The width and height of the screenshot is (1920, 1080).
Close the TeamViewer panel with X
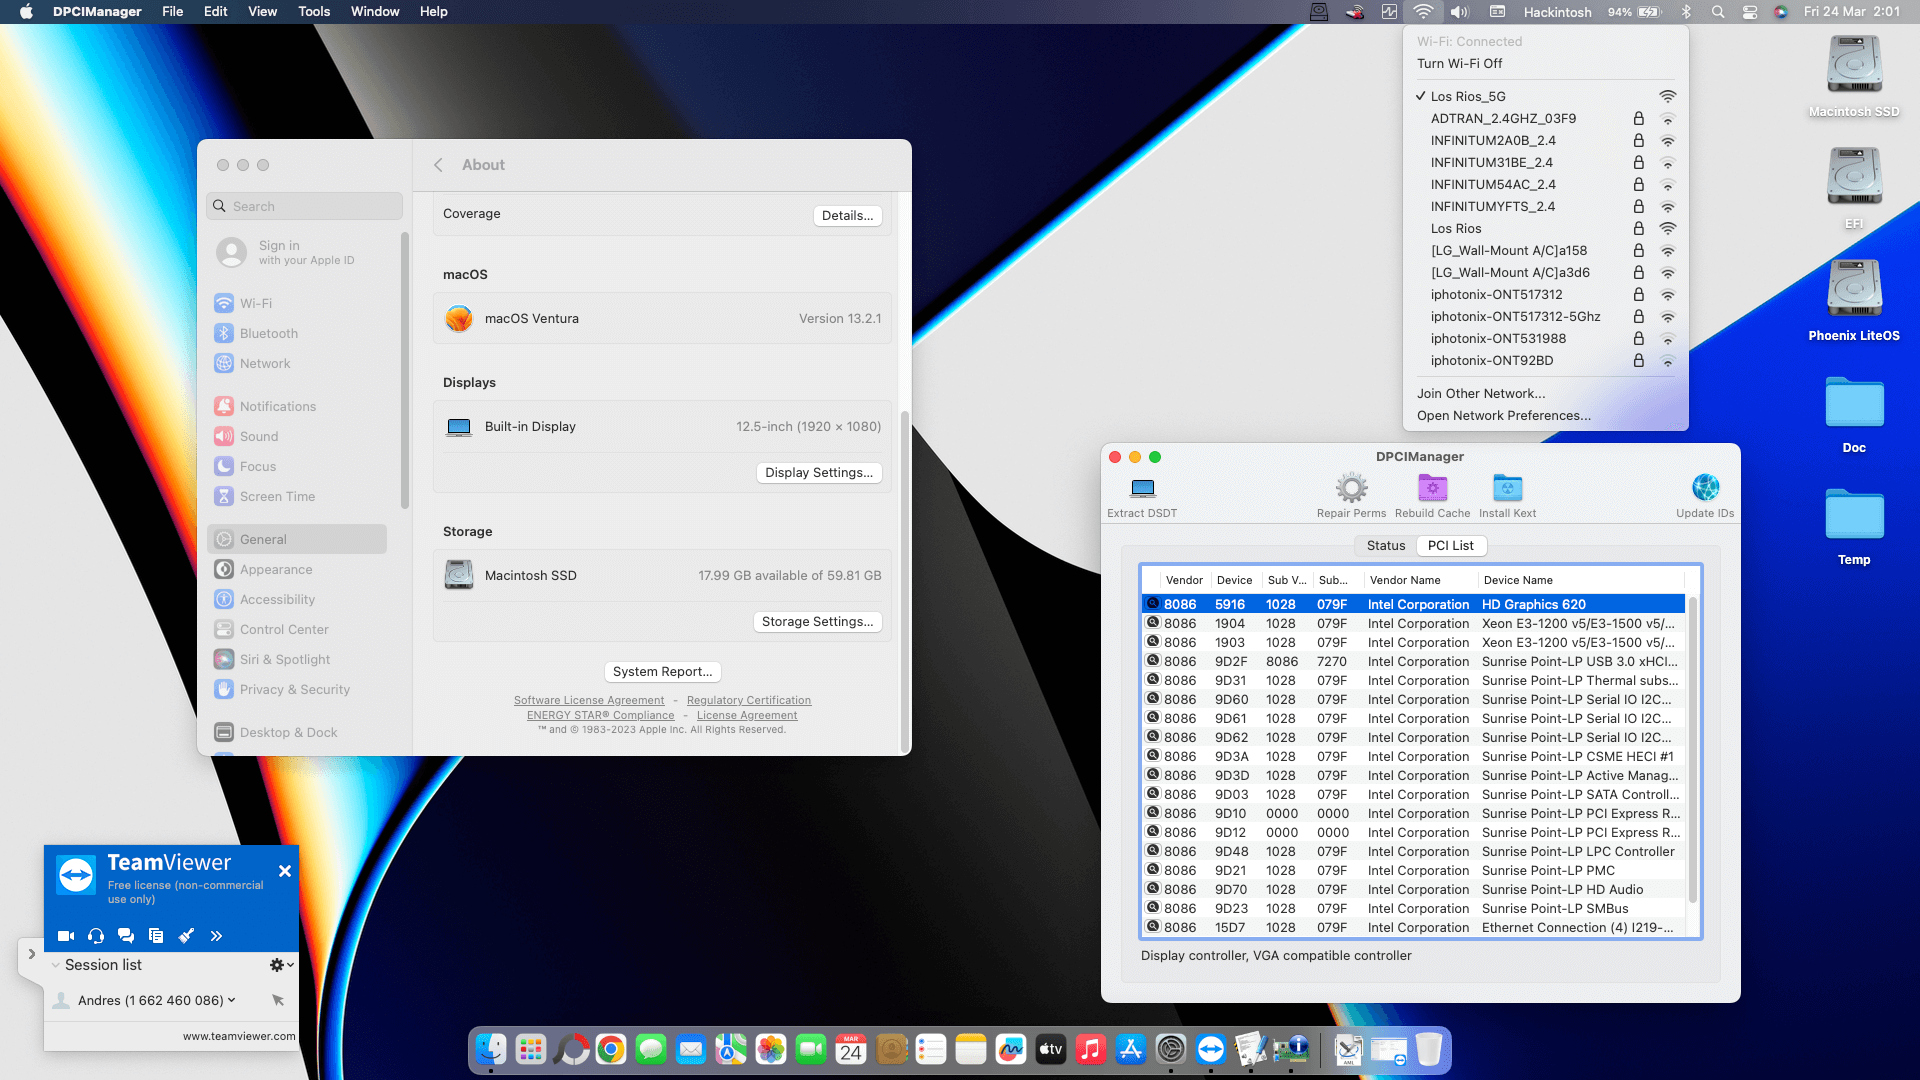(x=285, y=871)
